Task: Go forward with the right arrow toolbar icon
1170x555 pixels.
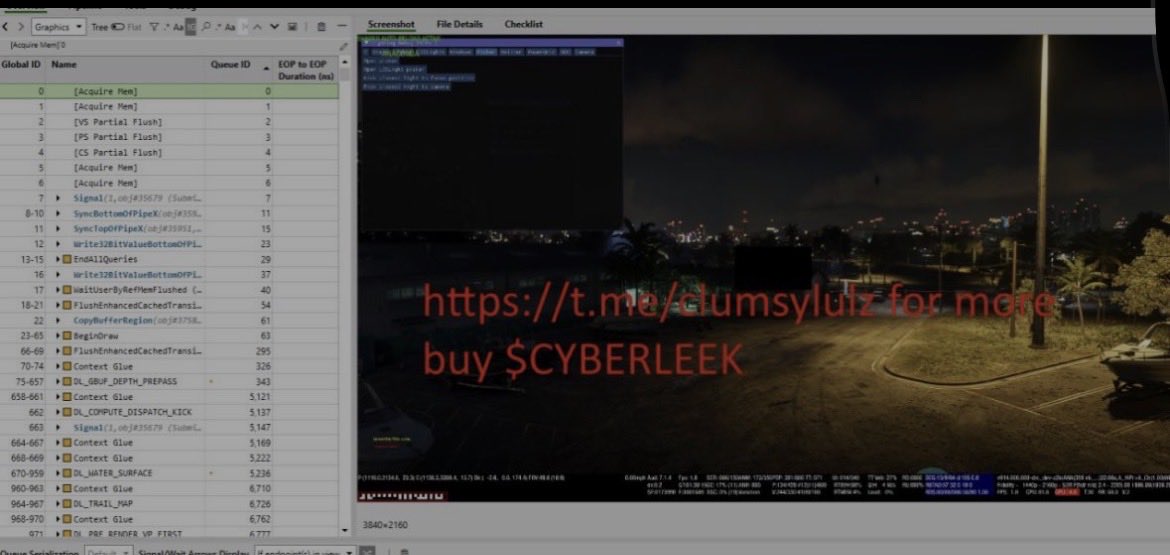Action: (x=21, y=27)
